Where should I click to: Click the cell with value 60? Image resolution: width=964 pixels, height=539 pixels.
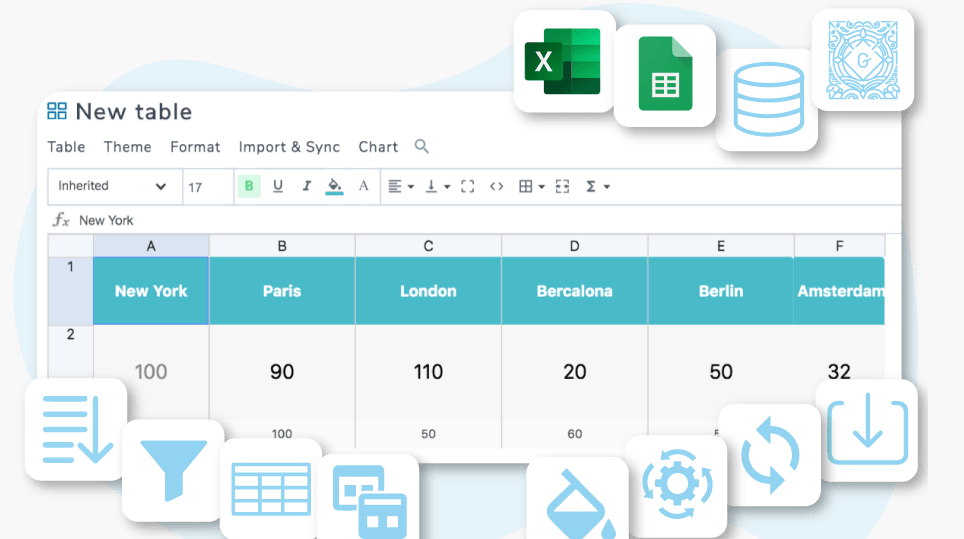click(x=575, y=434)
